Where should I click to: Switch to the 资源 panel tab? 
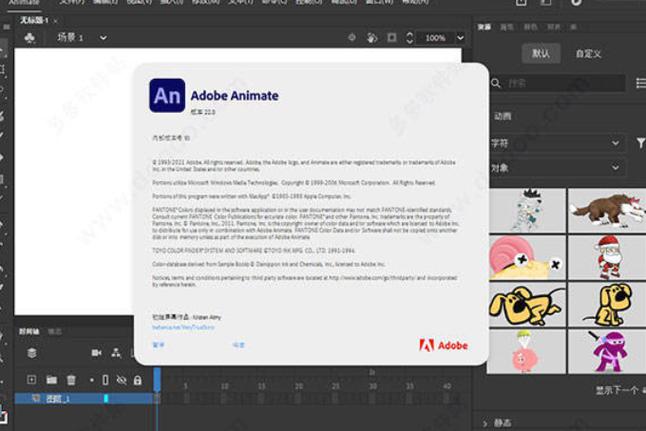[x=484, y=27]
